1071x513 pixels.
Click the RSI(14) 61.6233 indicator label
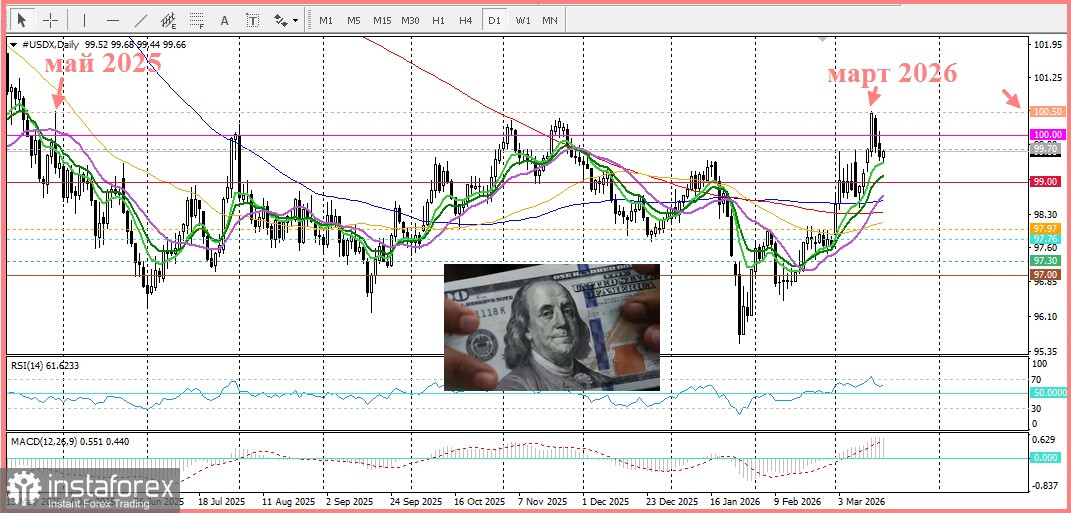click(x=45, y=365)
